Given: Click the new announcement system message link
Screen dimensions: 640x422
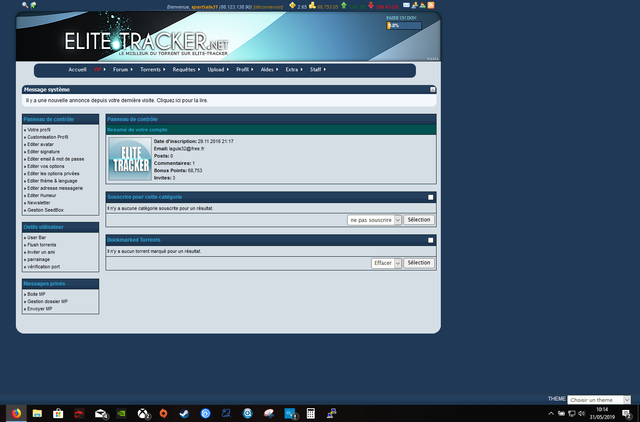Looking at the screenshot, I should (117, 100).
